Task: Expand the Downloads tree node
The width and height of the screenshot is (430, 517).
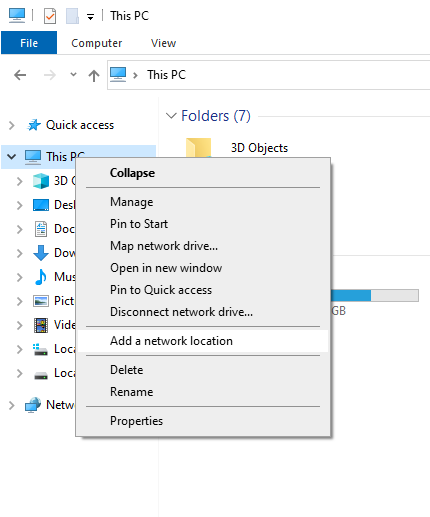Action: click(20, 253)
